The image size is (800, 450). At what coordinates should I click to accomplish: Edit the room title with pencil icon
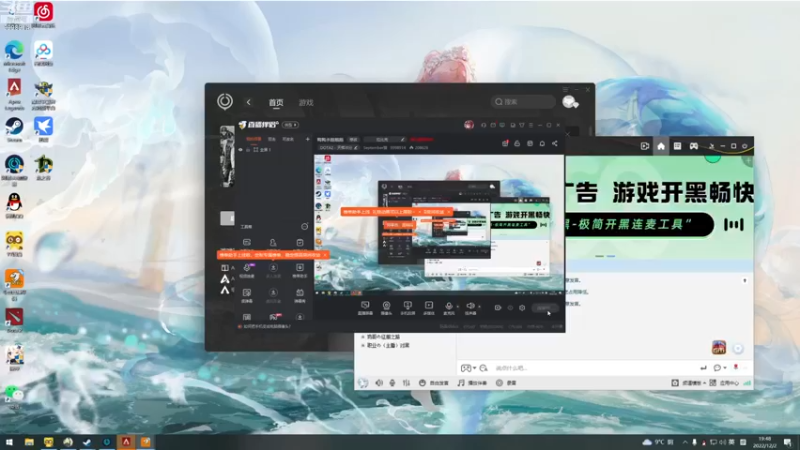tap(402, 139)
